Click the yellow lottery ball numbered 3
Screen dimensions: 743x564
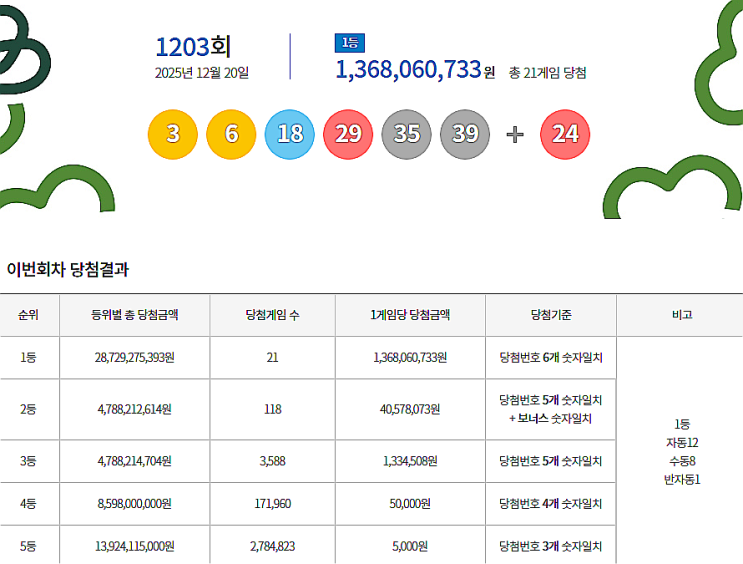tap(173, 134)
